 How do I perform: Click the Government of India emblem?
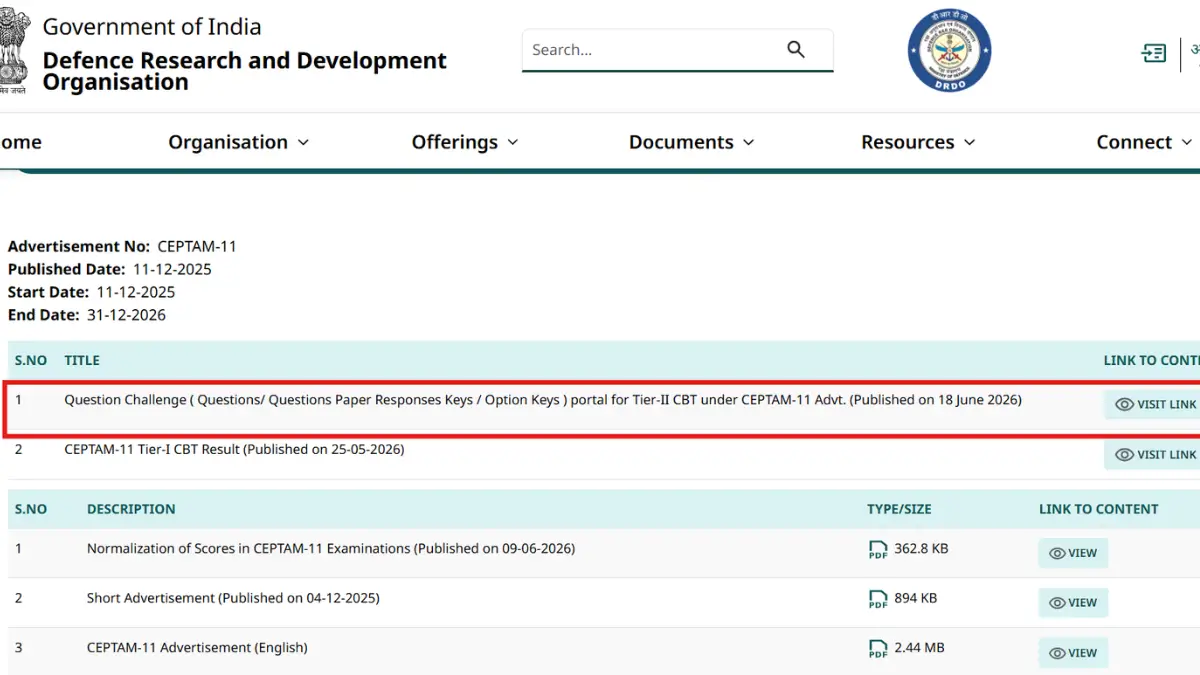(x=13, y=49)
